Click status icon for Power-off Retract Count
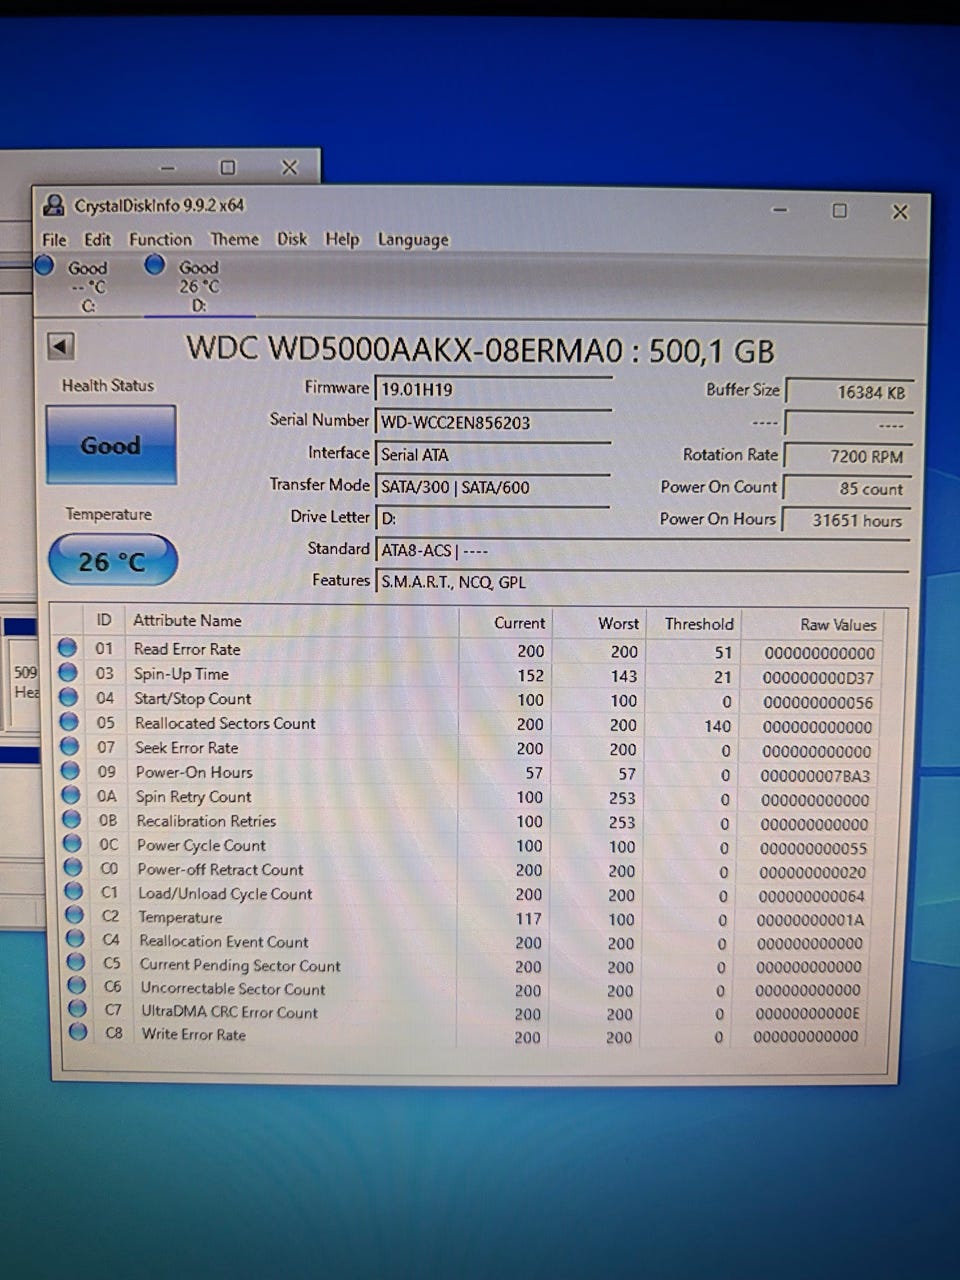 [73, 867]
